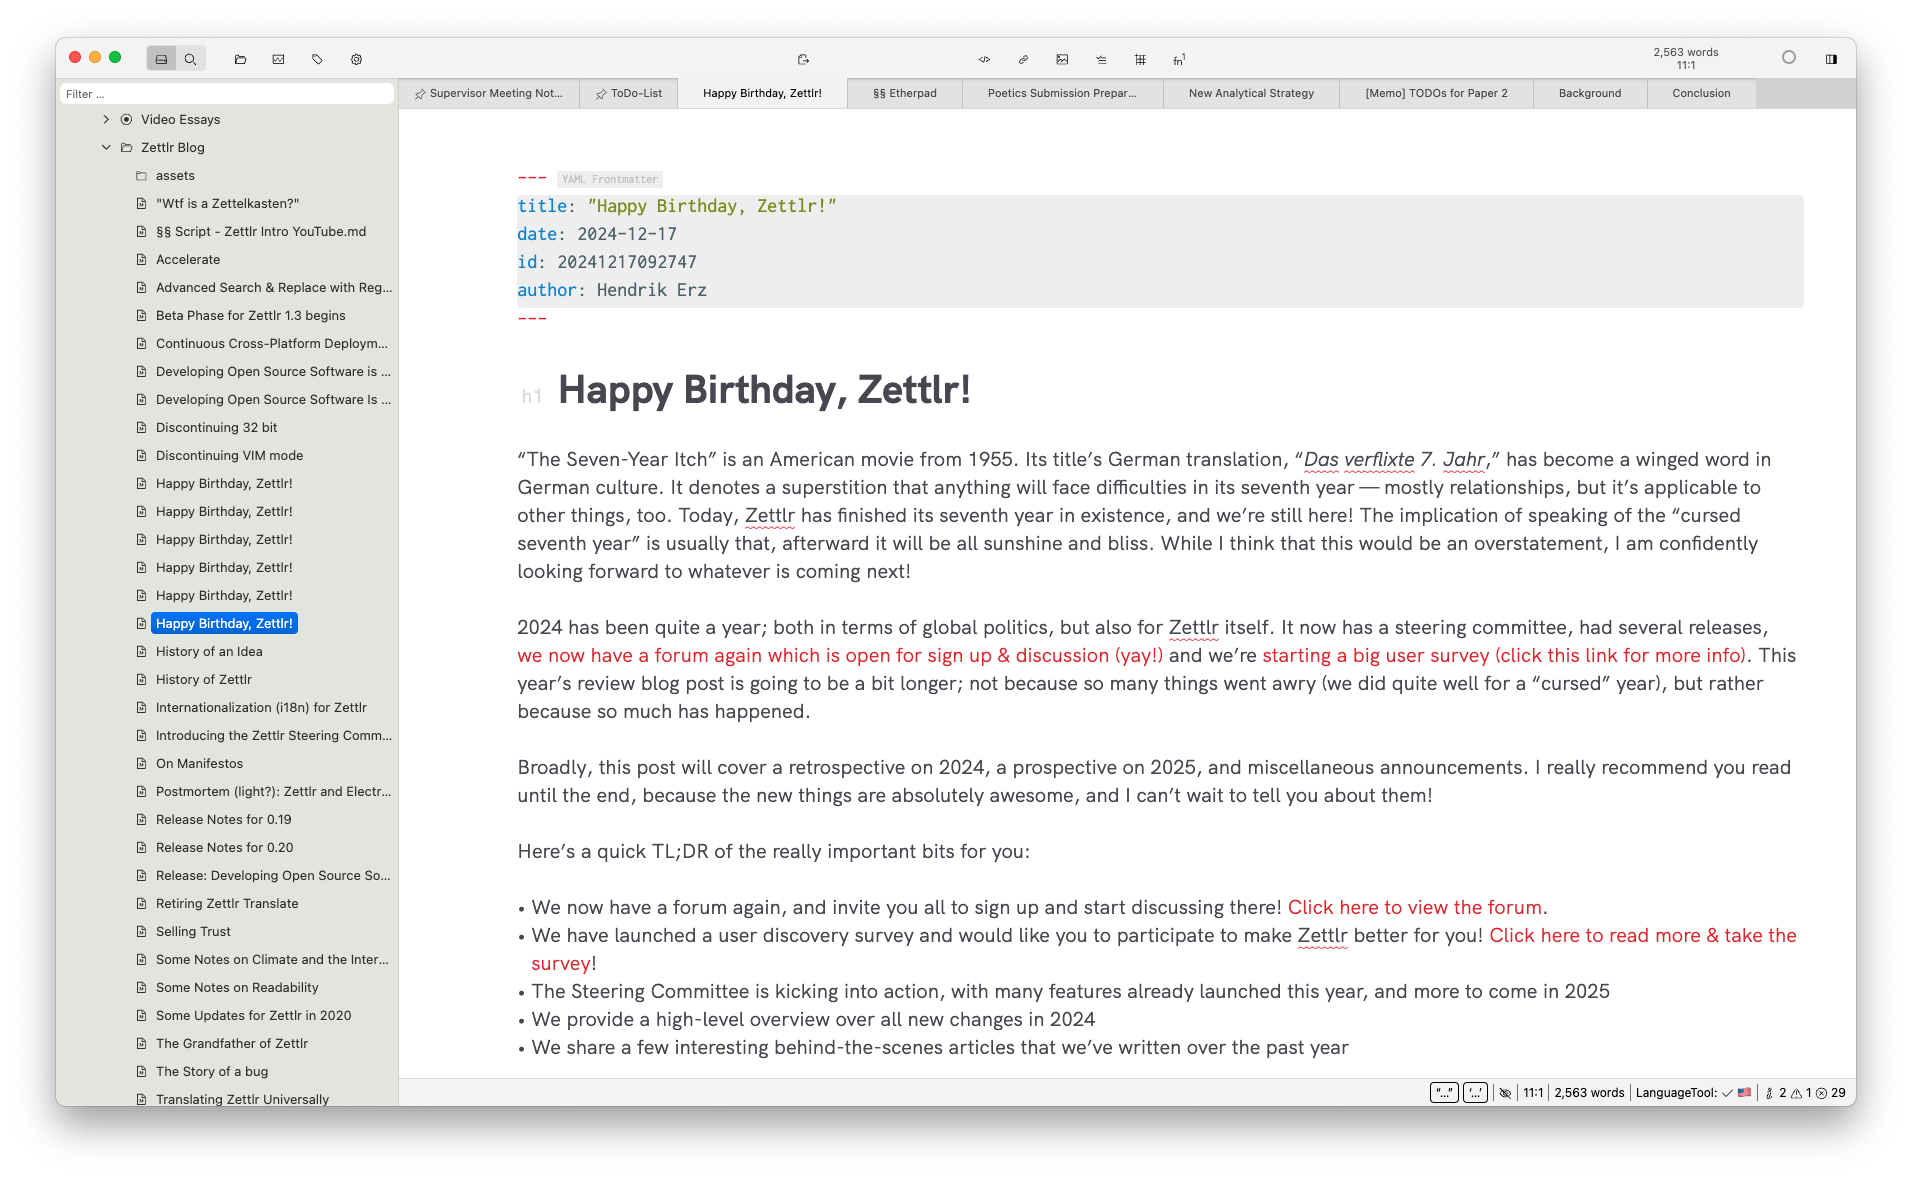Insert table using grid icon
This screenshot has width=1912, height=1180.
click(1140, 59)
